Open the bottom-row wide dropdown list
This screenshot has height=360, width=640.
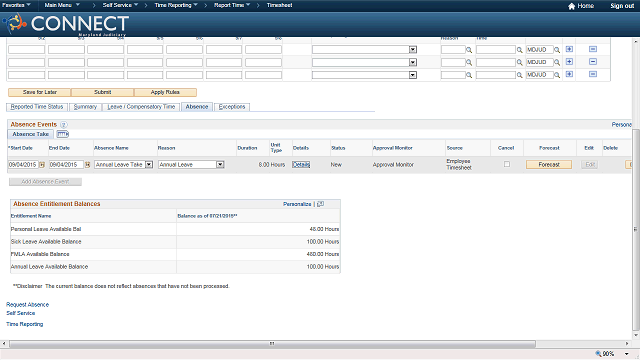(x=413, y=75)
